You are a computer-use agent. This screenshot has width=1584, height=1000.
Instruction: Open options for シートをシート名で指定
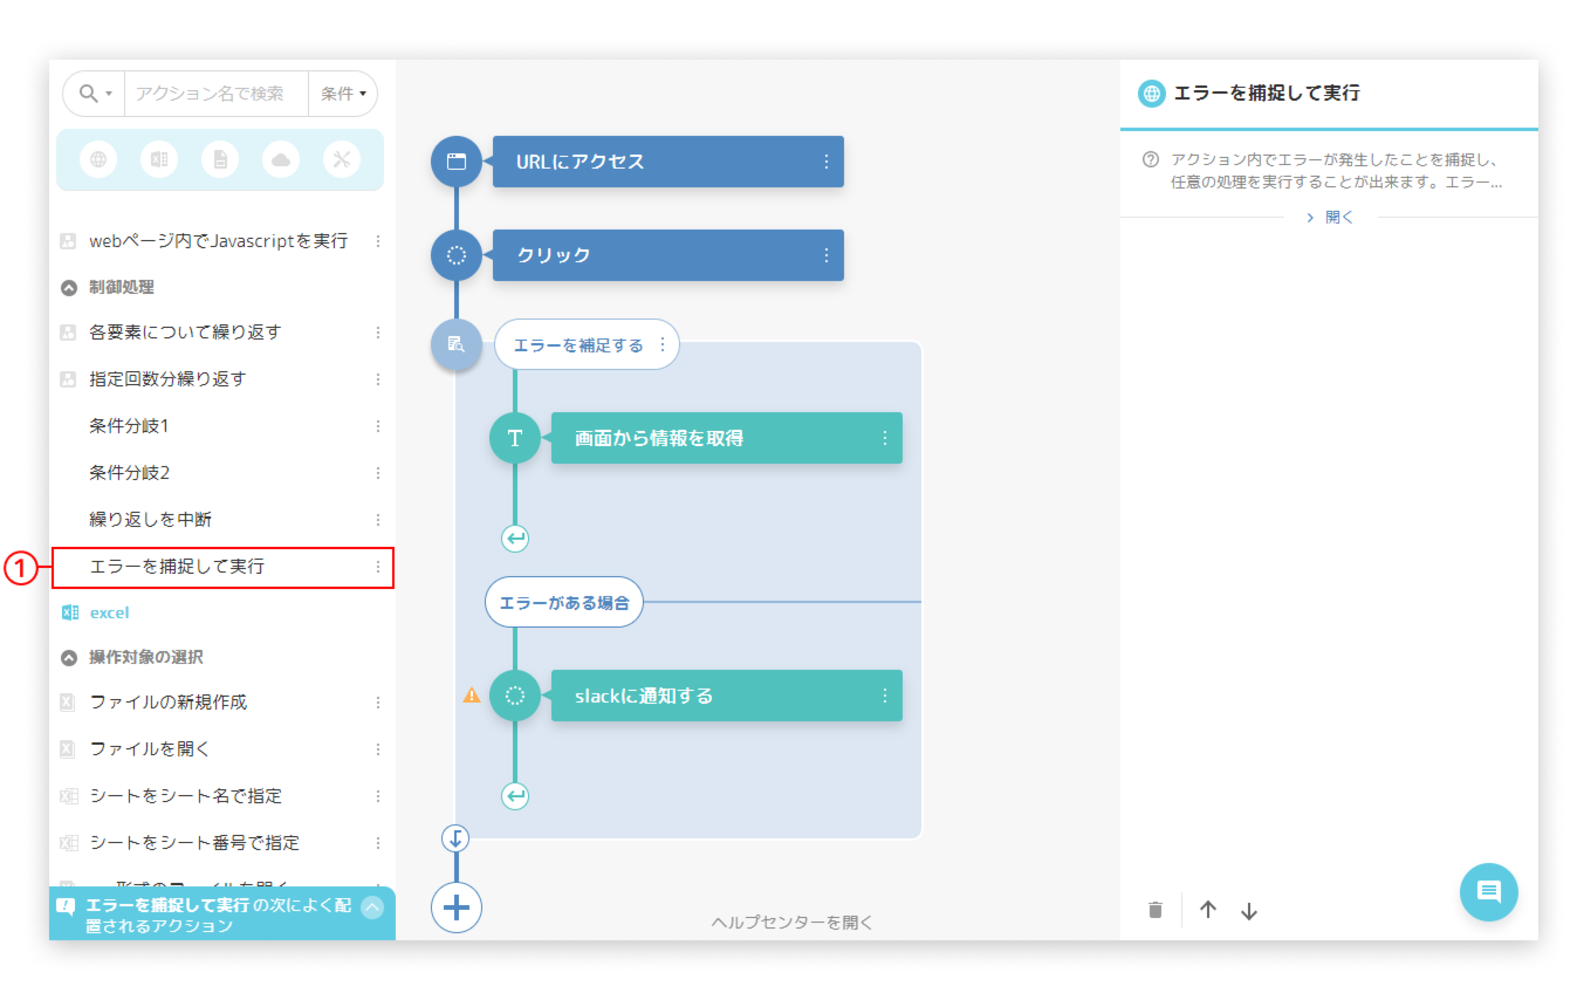[x=378, y=796]
